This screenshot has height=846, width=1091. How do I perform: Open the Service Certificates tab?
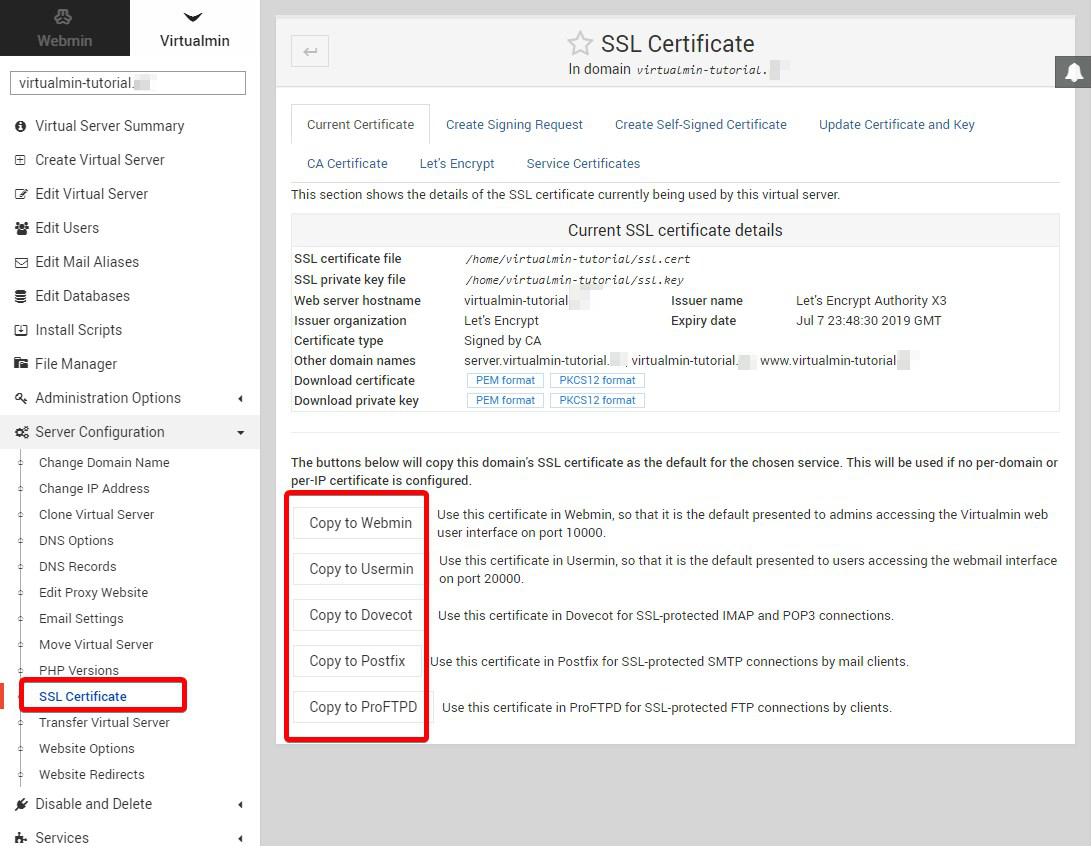pos(583,163)
